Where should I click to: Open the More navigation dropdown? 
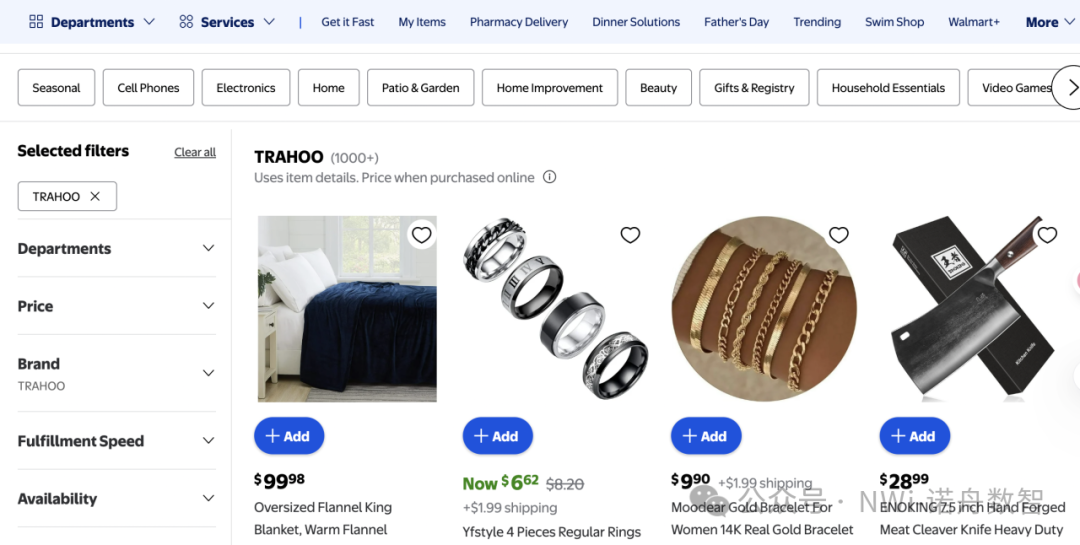coord(1050,22)
